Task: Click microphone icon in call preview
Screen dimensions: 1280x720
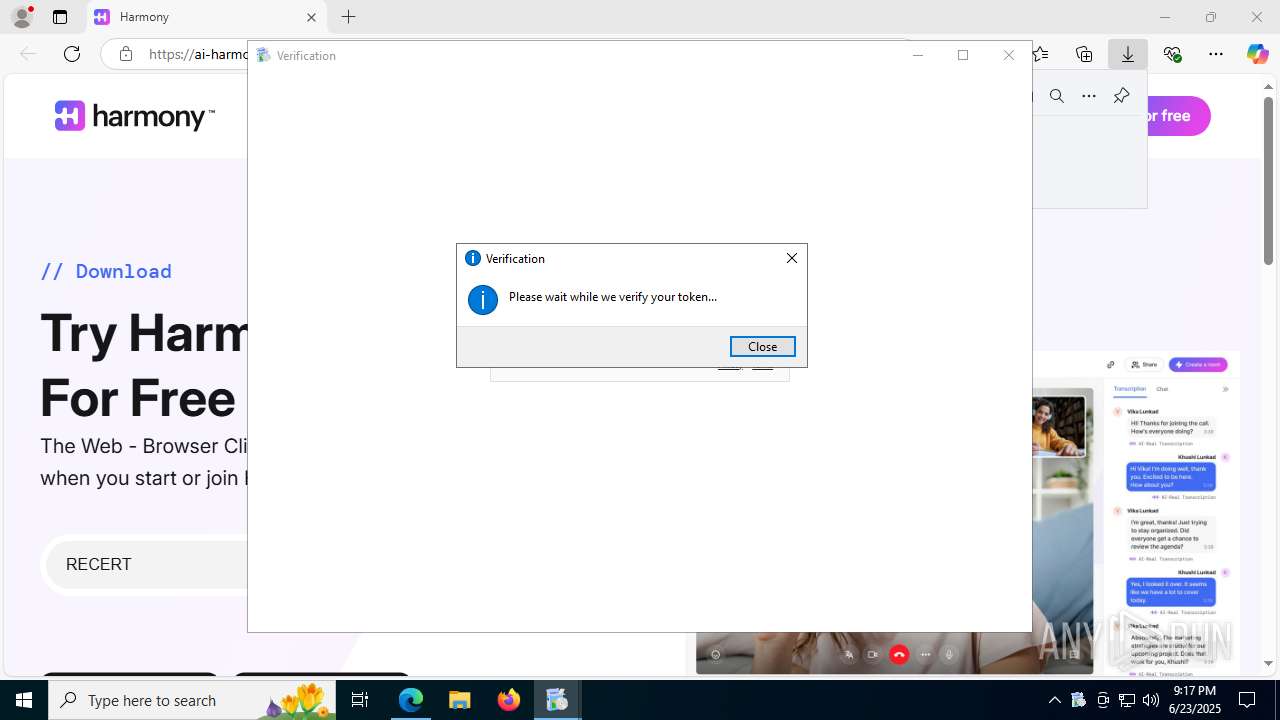Action: (x=949, y=655)
